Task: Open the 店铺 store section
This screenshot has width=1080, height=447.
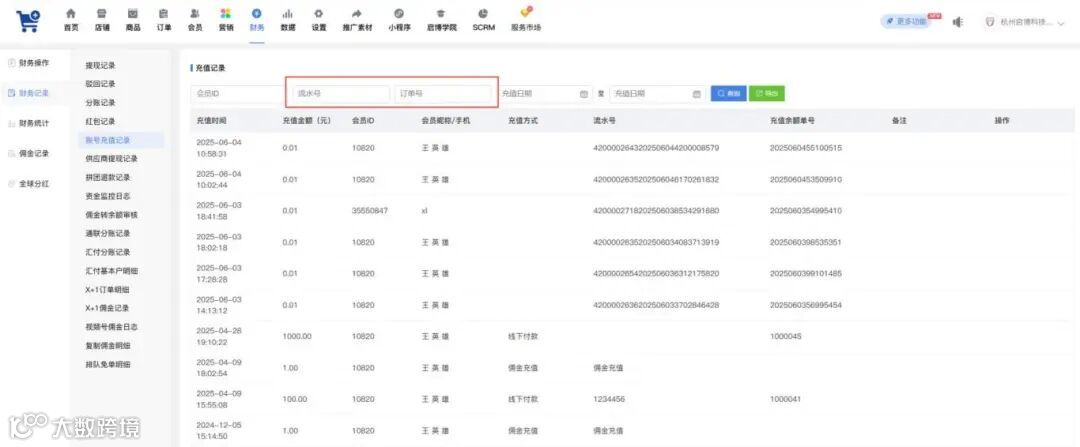Action: point(102,20)
